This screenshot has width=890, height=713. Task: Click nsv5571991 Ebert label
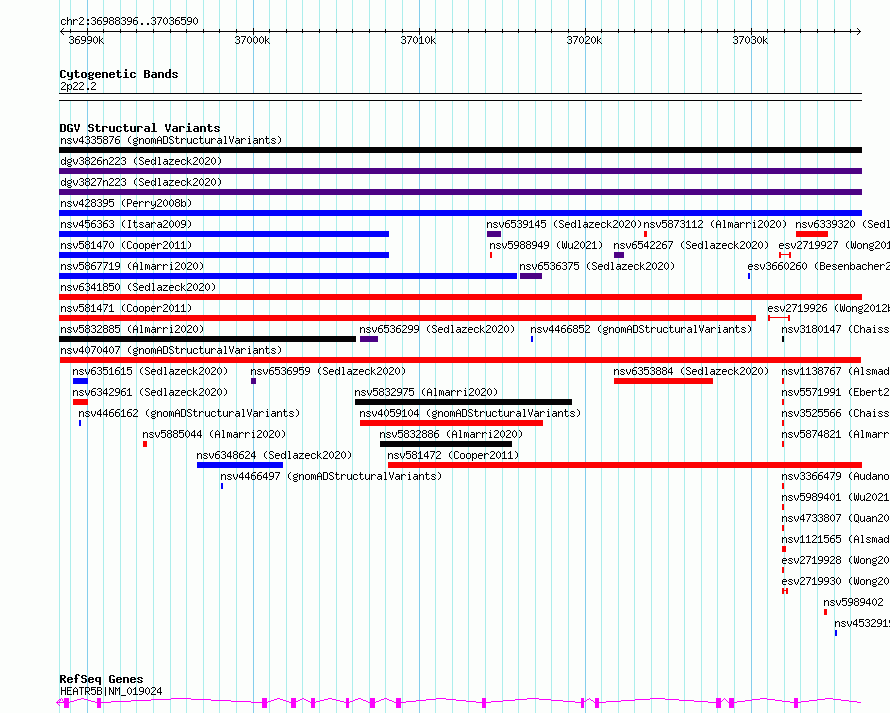click(836, 392)
